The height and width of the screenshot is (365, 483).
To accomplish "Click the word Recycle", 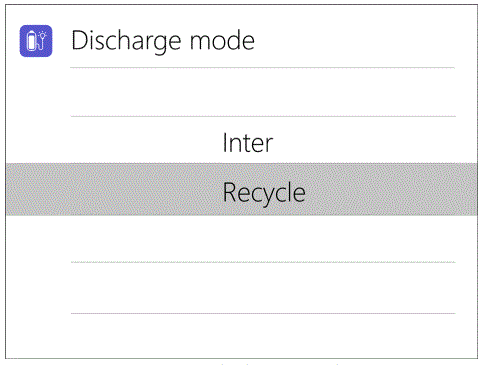I will tap(264, 192).
